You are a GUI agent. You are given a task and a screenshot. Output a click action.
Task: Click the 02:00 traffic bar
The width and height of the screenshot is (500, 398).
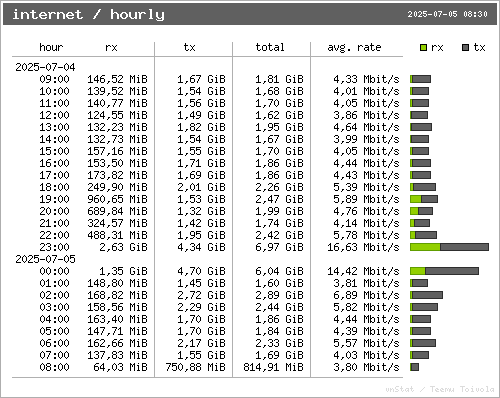pos(426,295)
